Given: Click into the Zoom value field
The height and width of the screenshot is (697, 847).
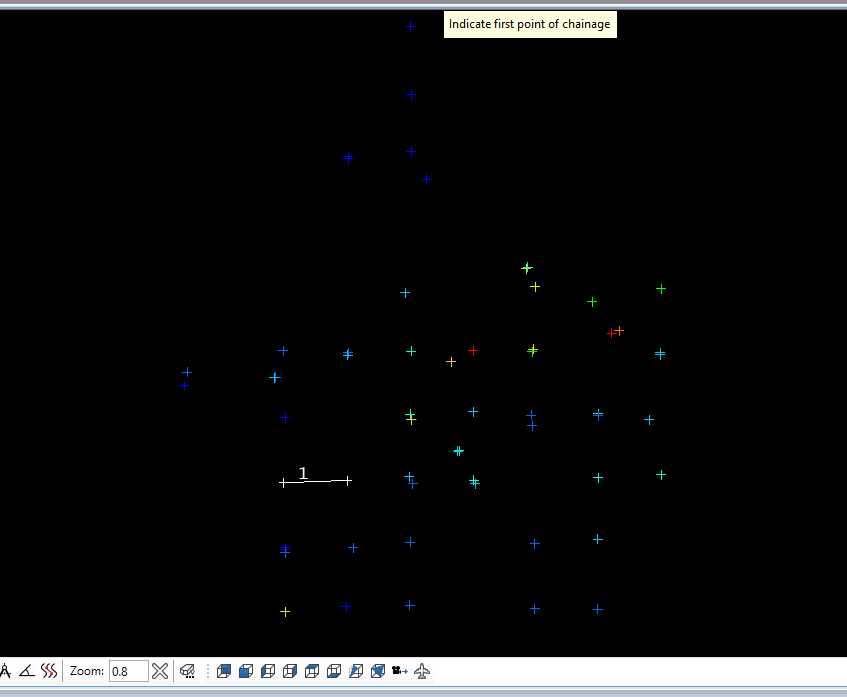Looking at the screenshot, I should click(129, 671).
